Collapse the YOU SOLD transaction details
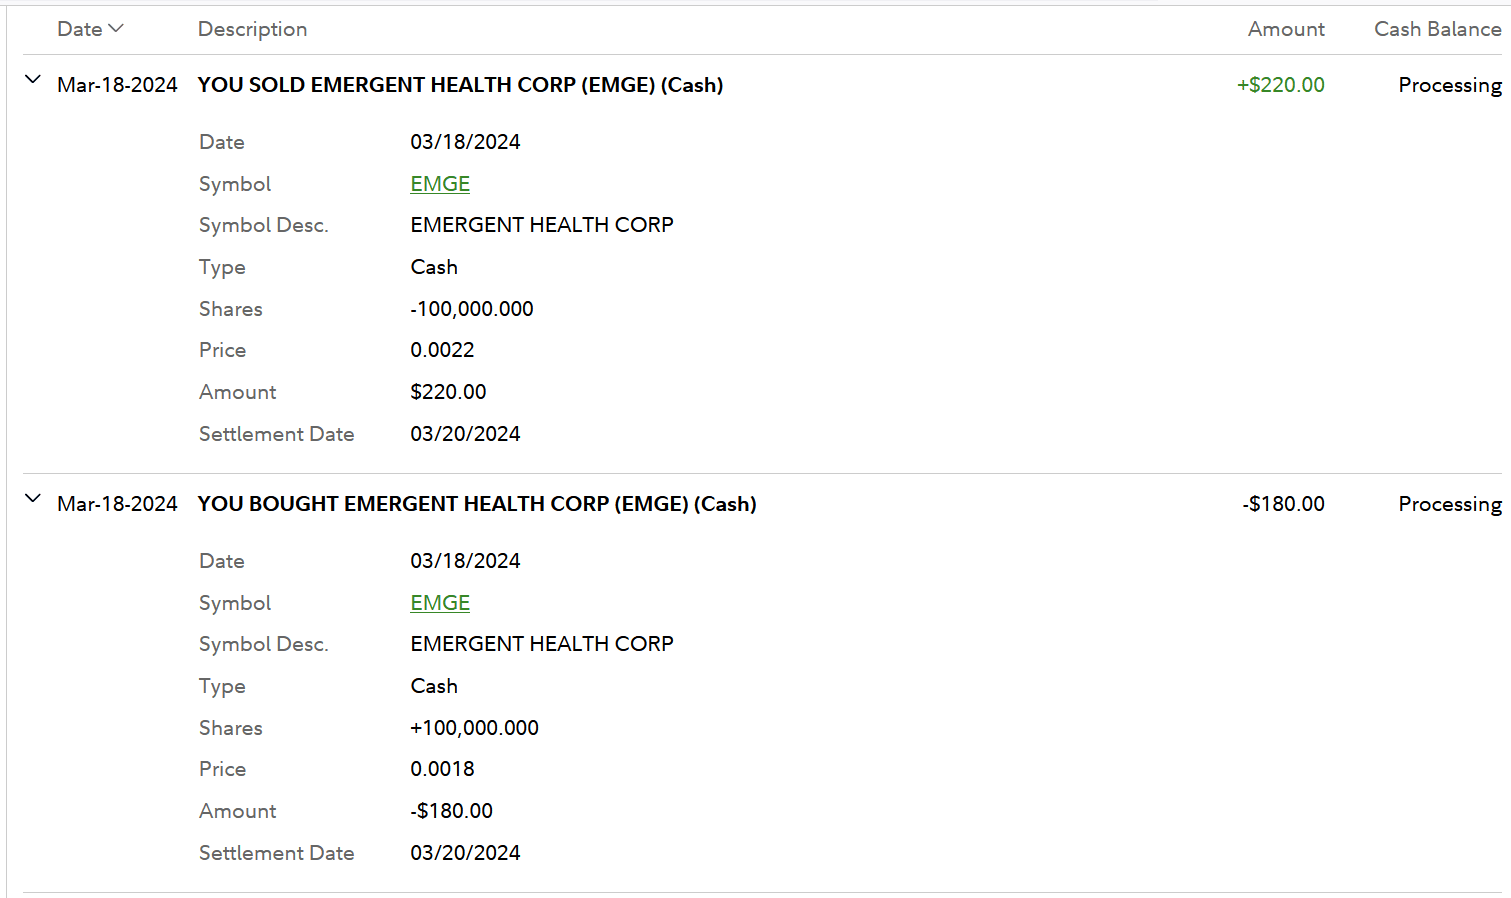Viewport: 1511px width, 898px height. [x=33, y=80]
